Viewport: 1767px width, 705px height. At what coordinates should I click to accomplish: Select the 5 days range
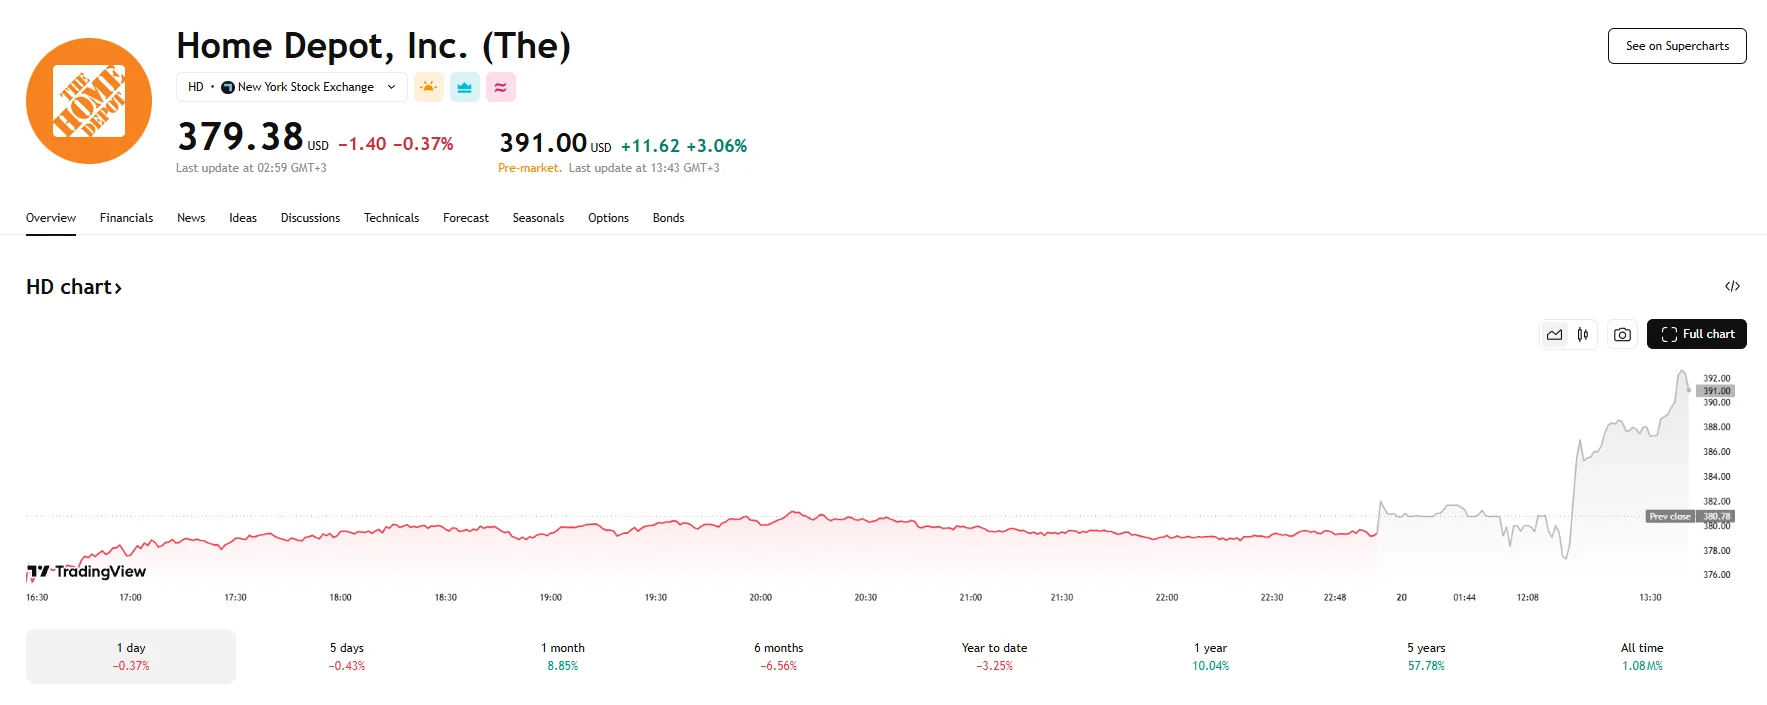click(x=347, y=656)
